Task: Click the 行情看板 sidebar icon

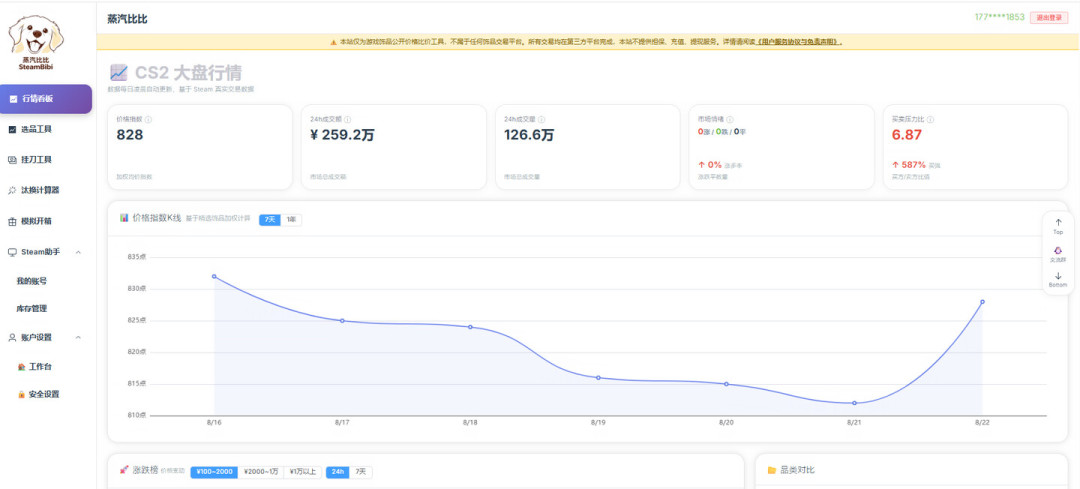Action: pos(12,99)
